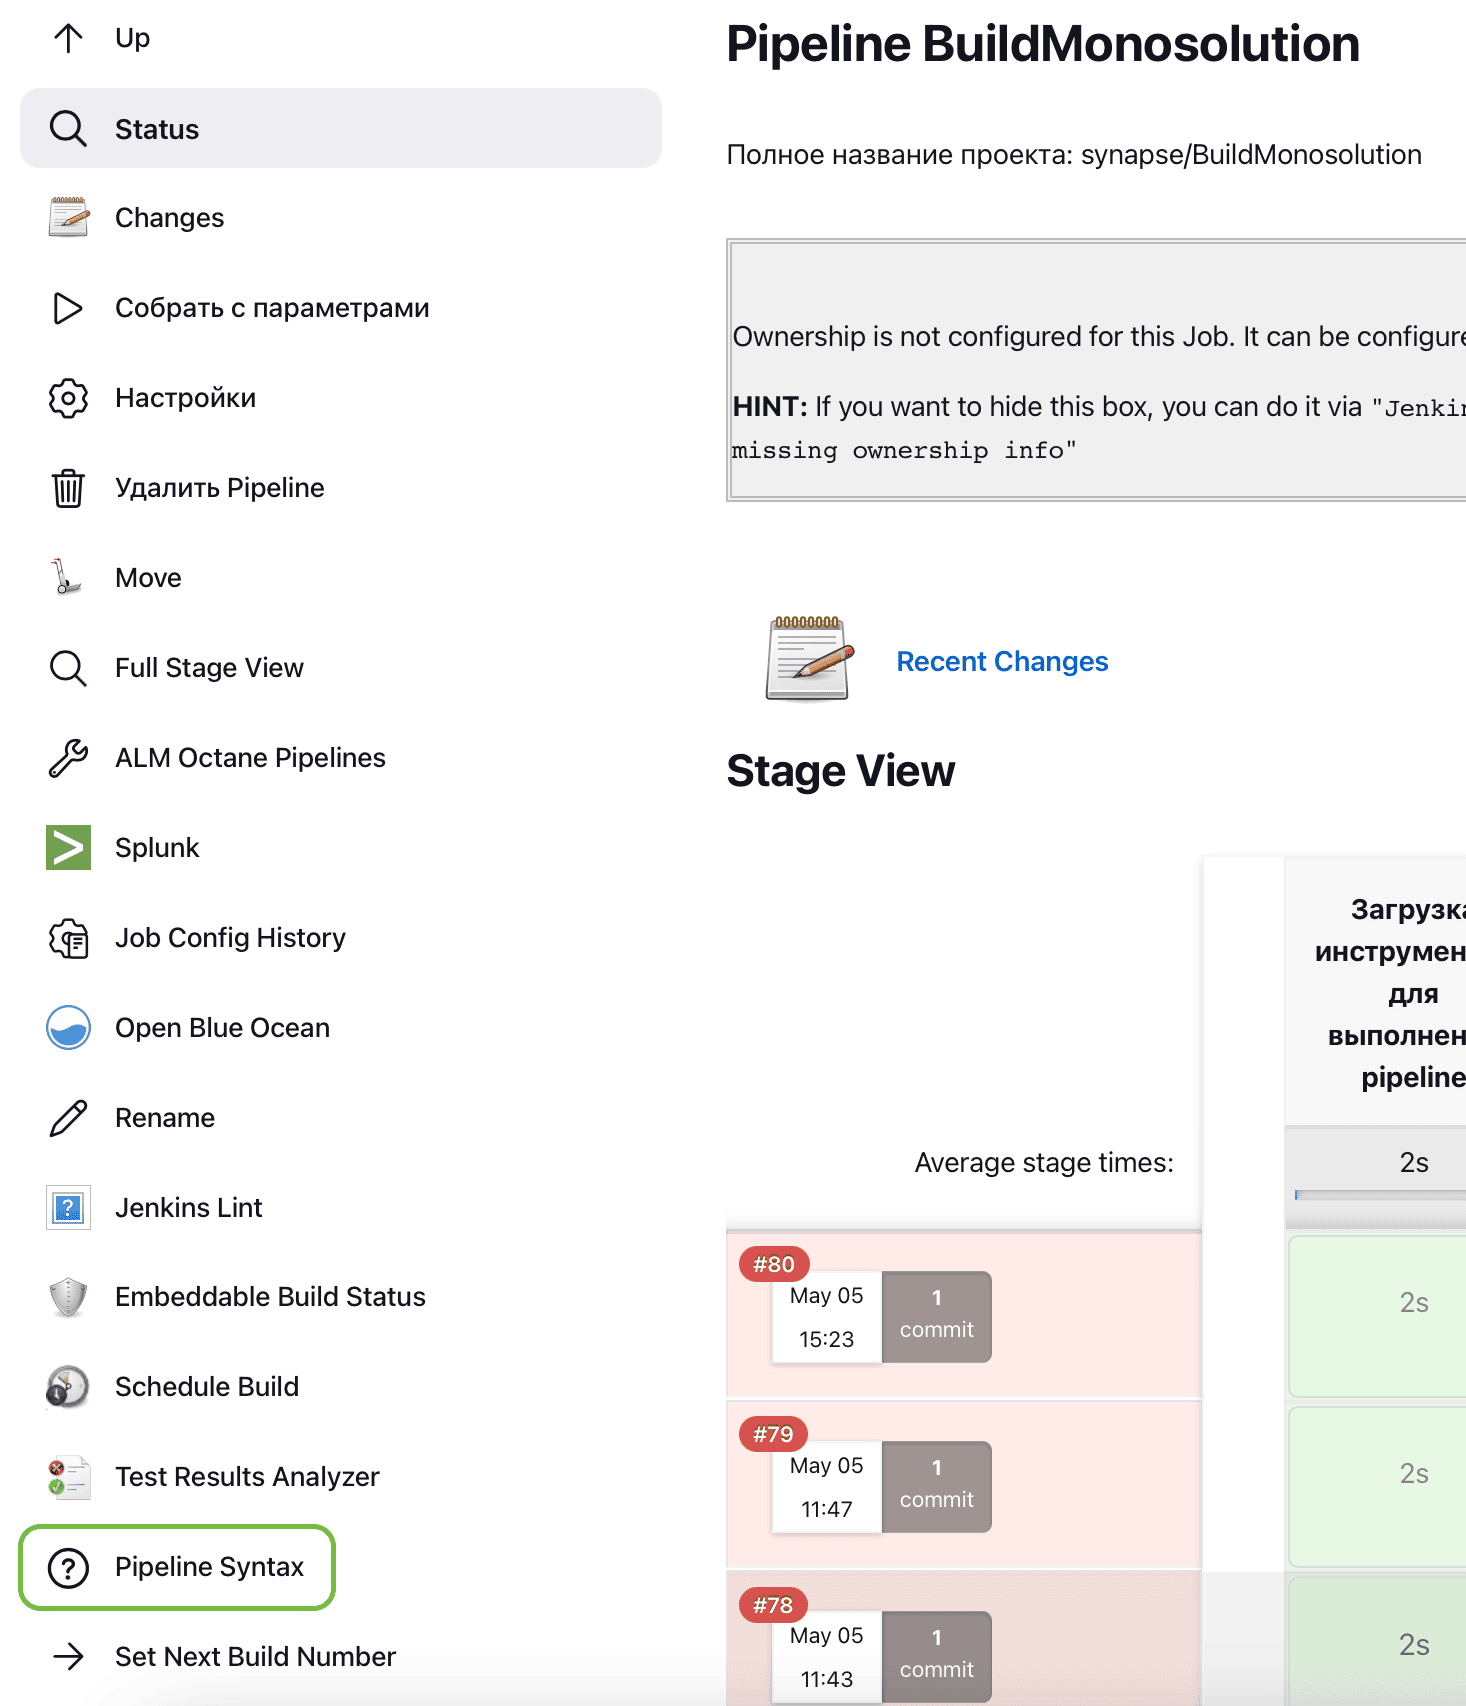Open build #80 badge
Image resolution: width=1466 pixels, height=1706 pixels.
[x=774, y=1264]
